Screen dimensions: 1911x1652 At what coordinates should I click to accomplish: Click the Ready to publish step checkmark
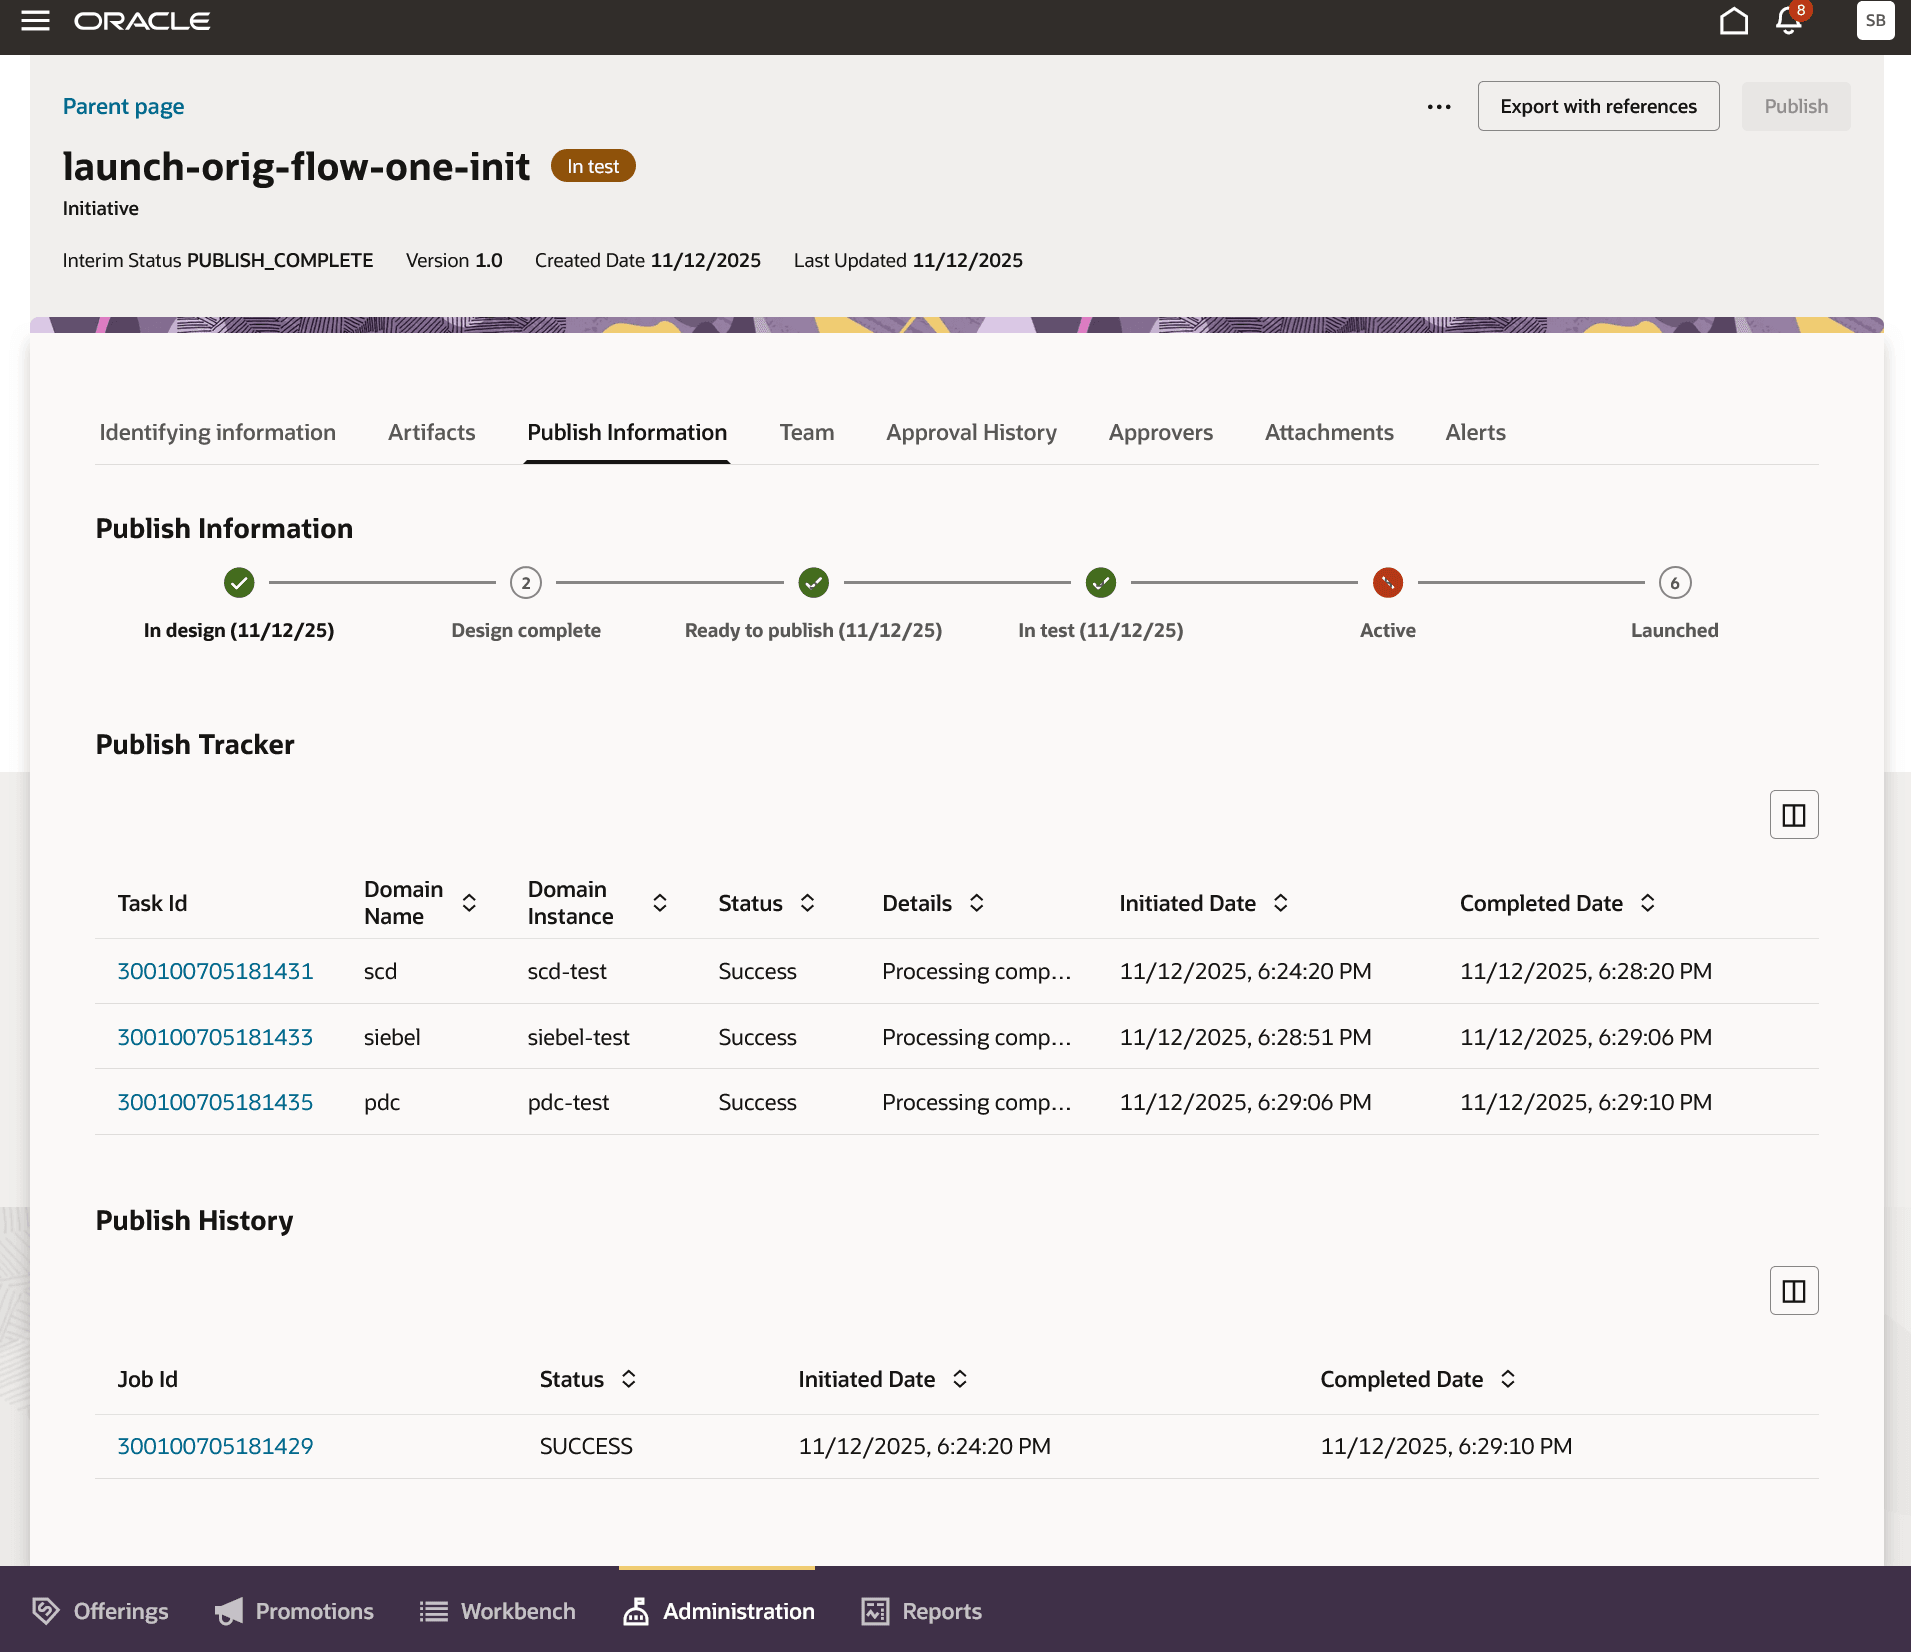pyautogui.click(x=814, y=582)
